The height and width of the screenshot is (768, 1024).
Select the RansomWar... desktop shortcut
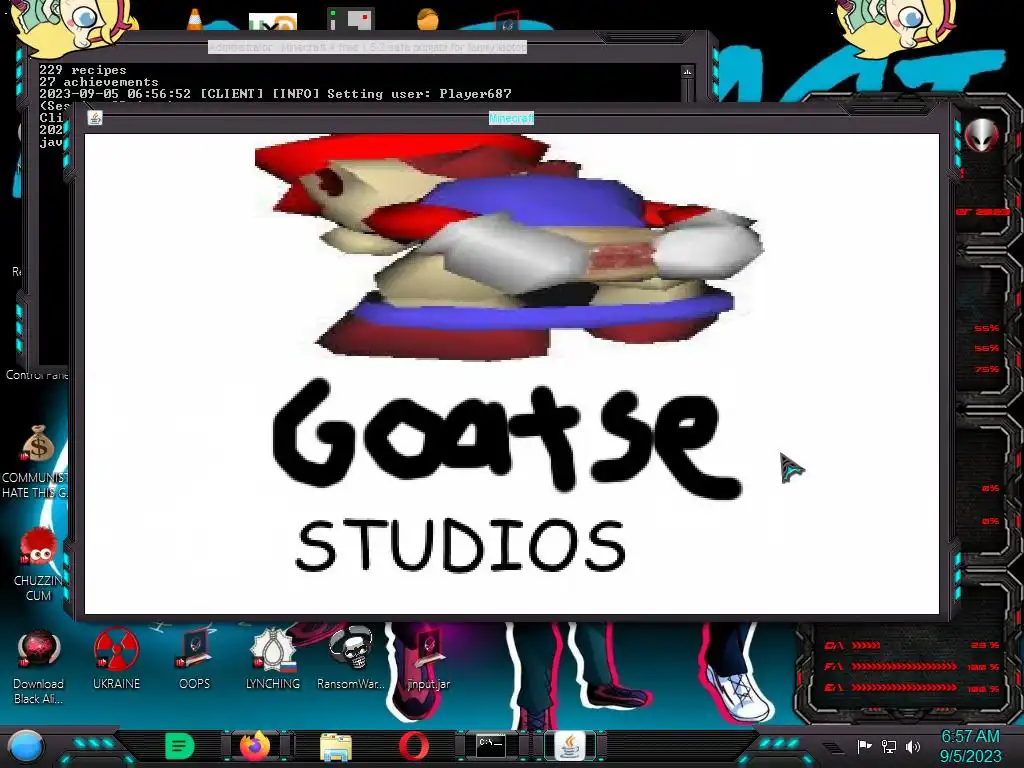coord(351,660)
